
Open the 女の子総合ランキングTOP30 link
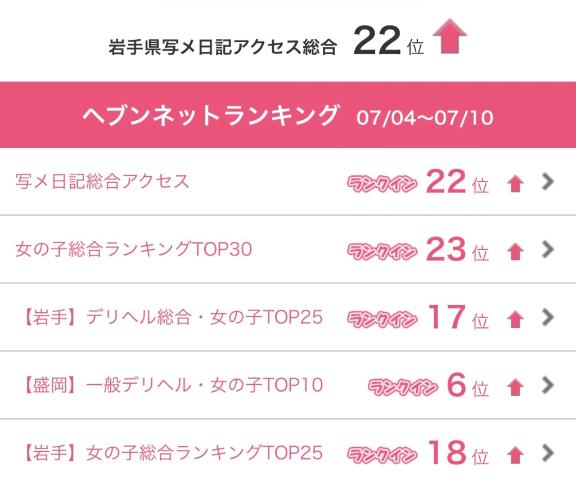pyautogui.click(x=134, y=249)
